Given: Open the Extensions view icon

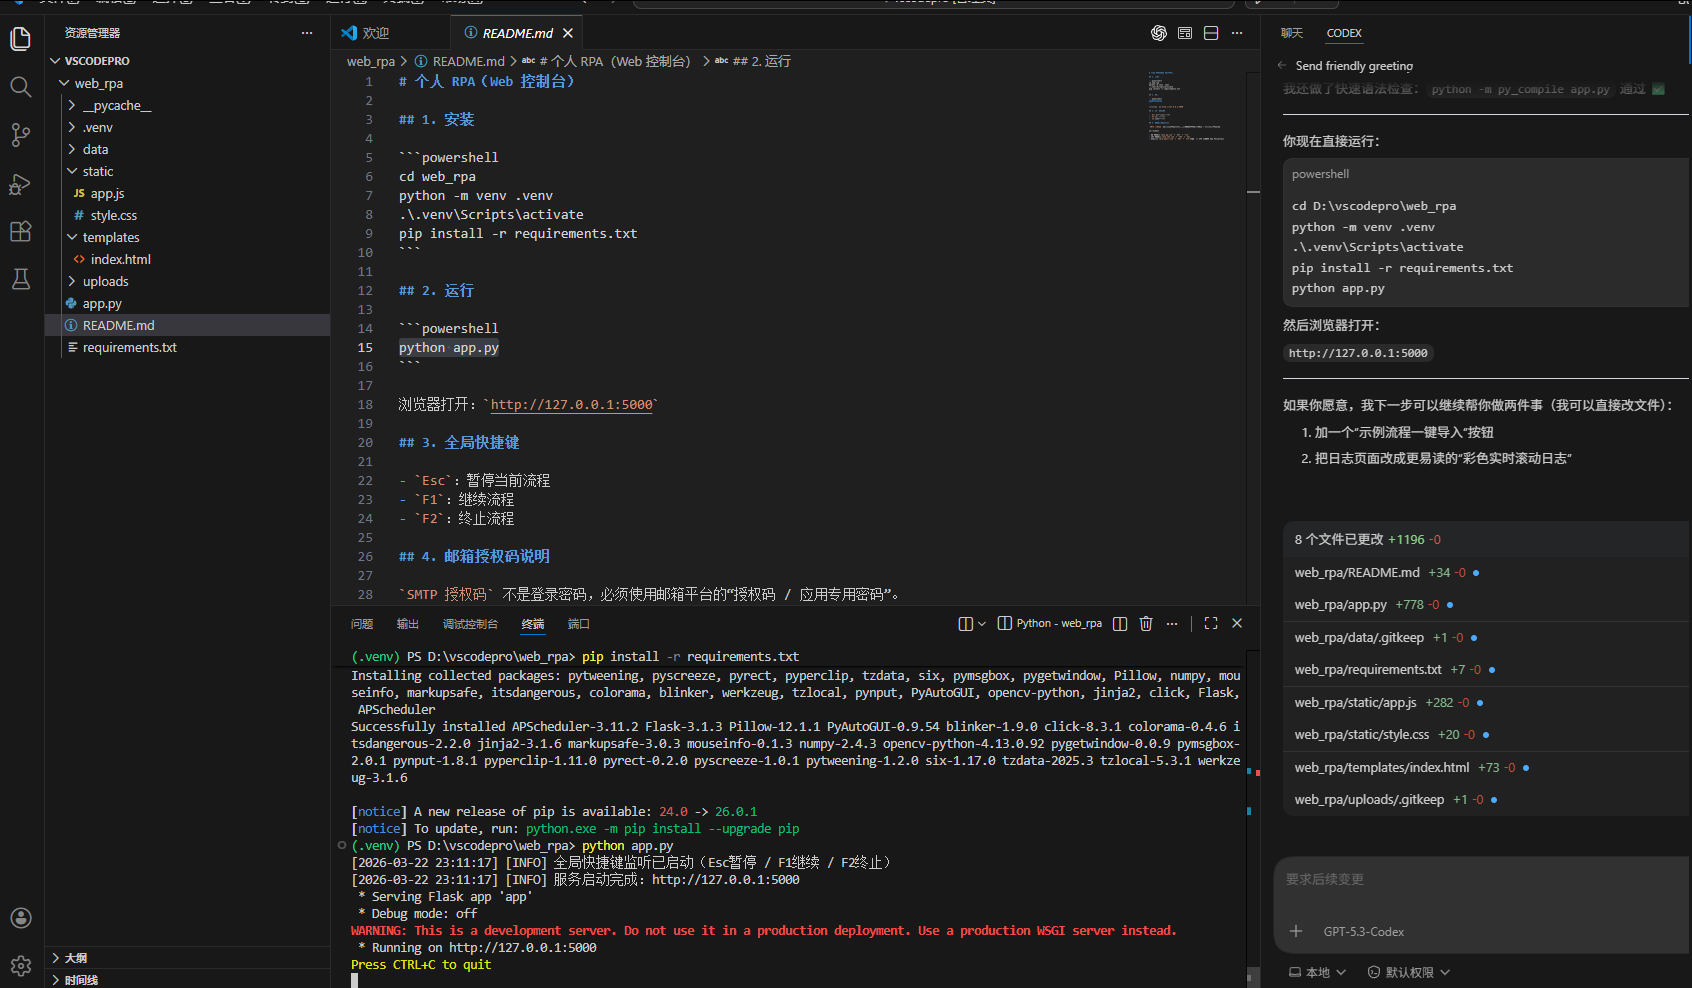Looking at the screenshot, I should pyautogui.click(x=20, y=231).
